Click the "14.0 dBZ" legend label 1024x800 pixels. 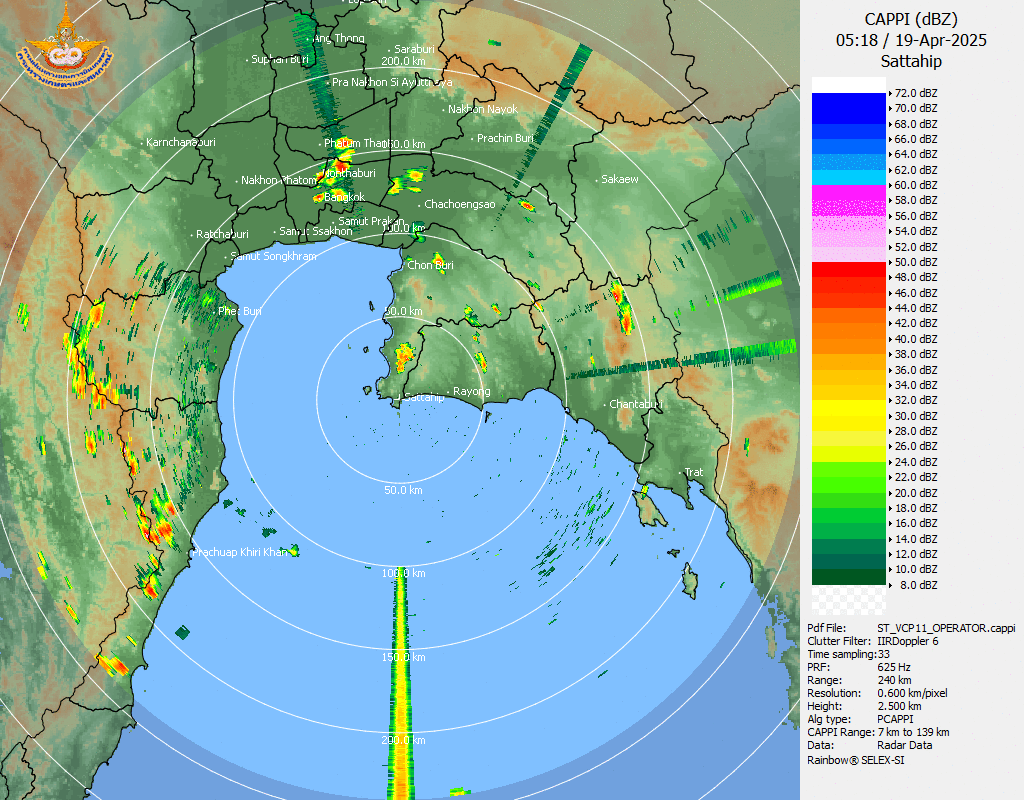(x=916, y=539)
